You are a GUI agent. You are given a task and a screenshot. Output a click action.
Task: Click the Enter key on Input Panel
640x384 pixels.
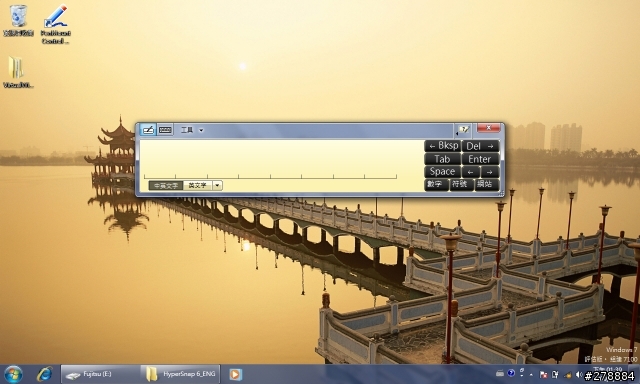[x=480, y=159]
